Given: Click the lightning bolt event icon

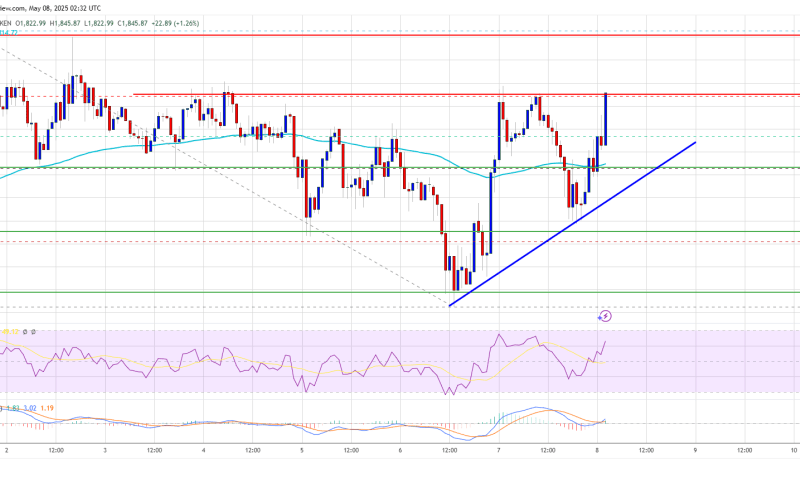Looking at the screenshot, I should click(x=605, y=316).
